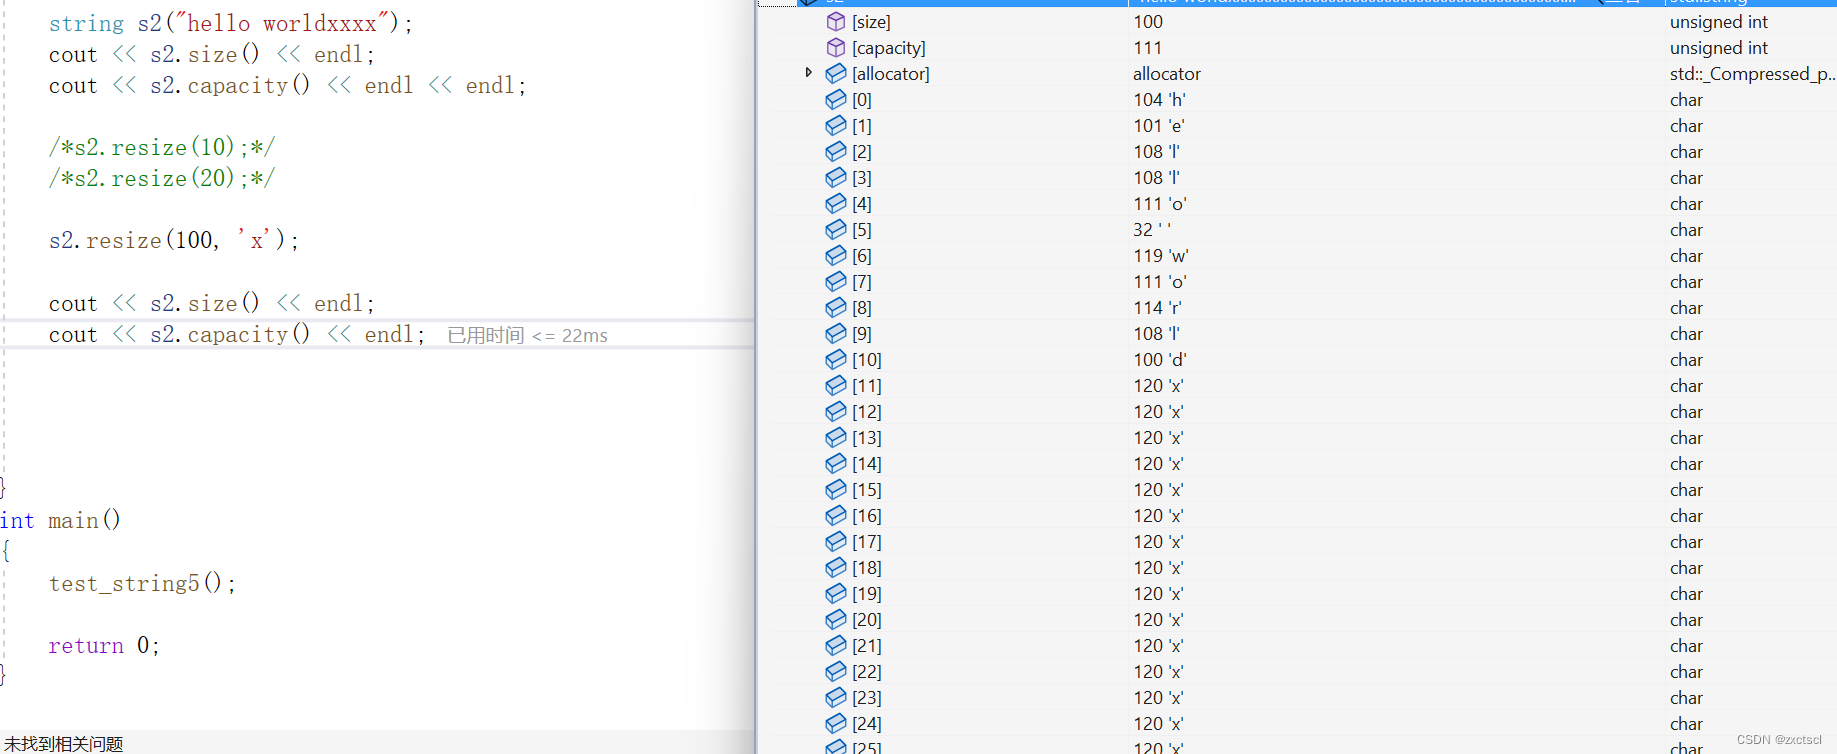This screenshot has height=754, width=1837.
Task: Click the unsigned int type of [size]
Action: click(1719, 22)
